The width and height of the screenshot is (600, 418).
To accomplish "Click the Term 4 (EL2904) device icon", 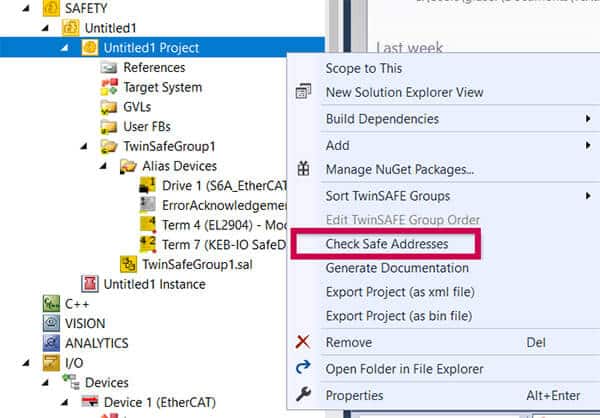I will point(147,225).
